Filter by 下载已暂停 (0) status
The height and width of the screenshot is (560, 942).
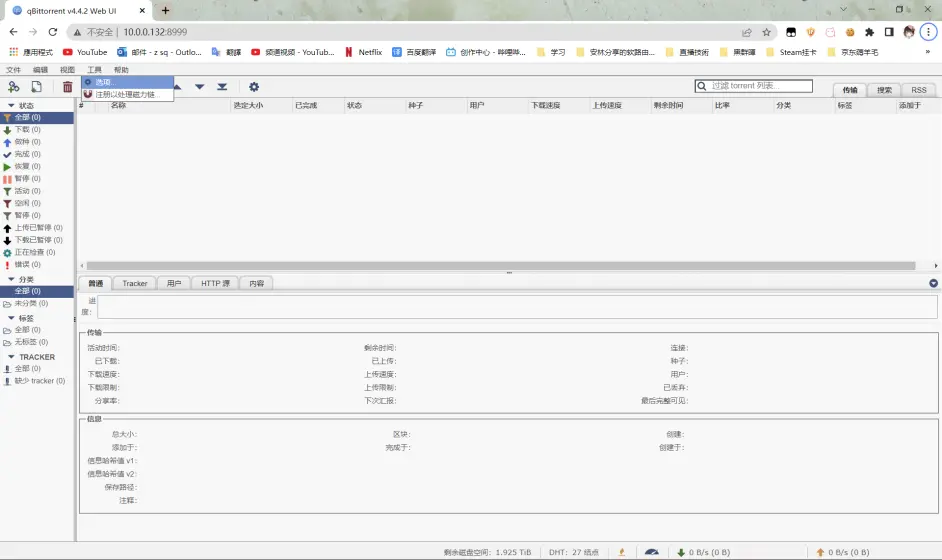37,240
